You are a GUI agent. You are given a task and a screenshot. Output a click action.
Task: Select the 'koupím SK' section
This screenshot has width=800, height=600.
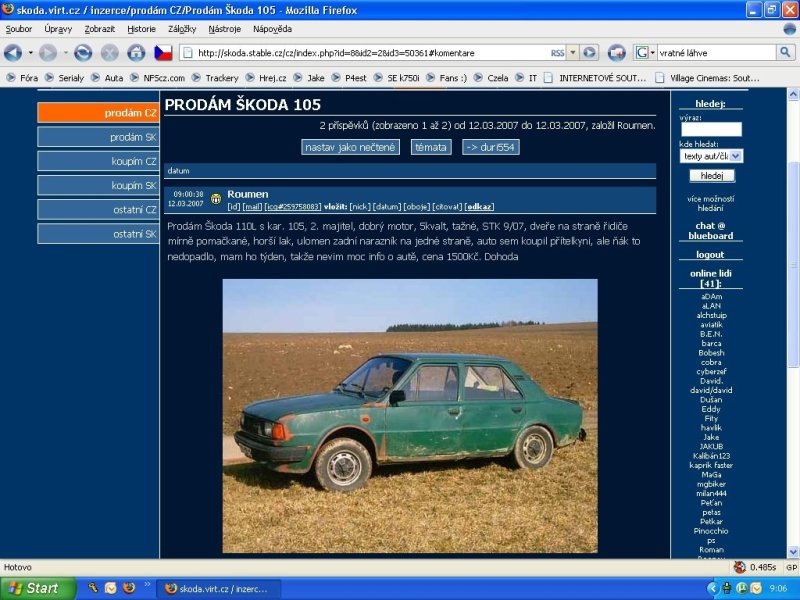(x=98, y=185)
